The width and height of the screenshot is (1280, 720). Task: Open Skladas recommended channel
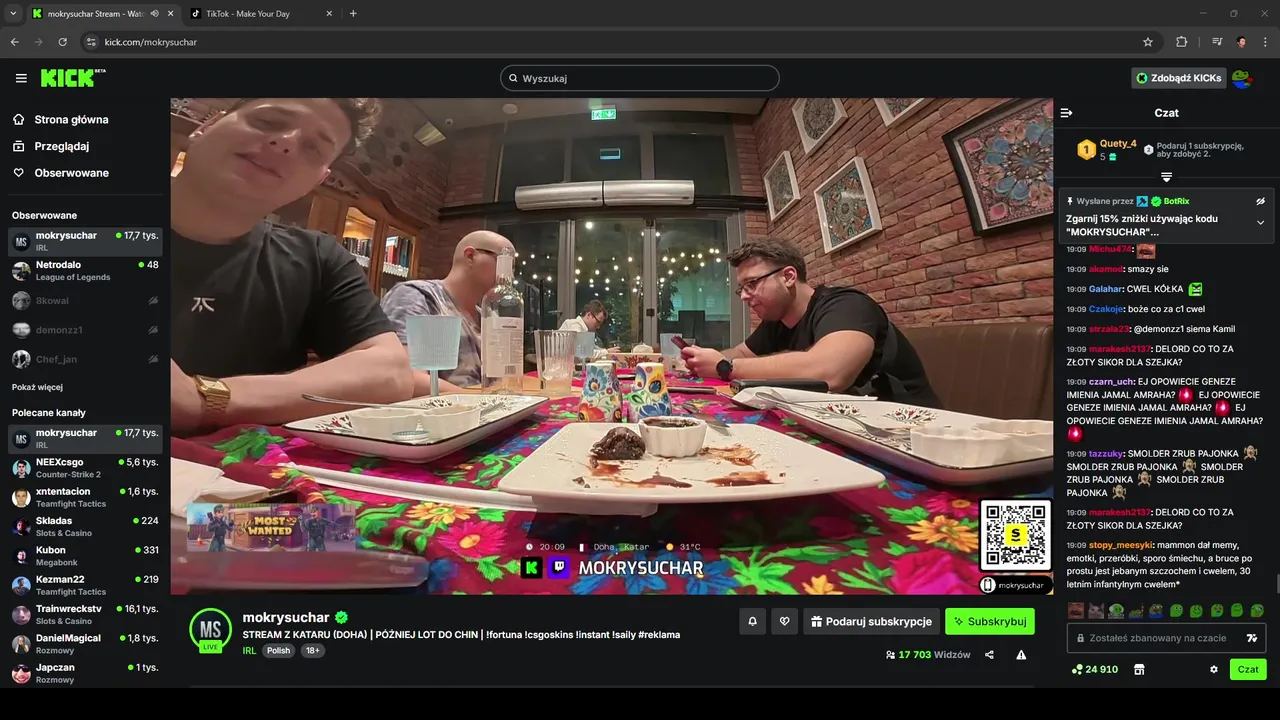[85, 526]
